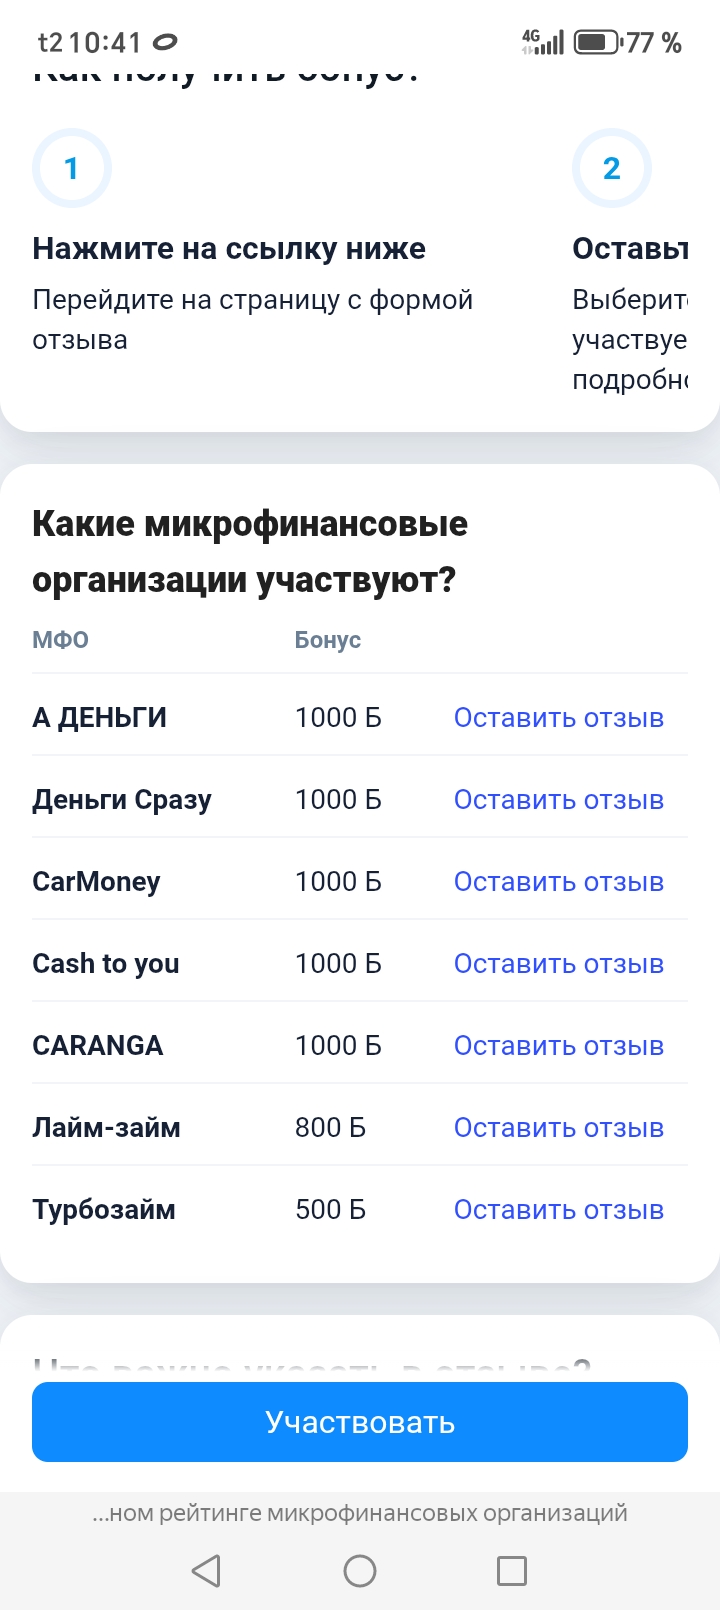Tap the 4G signal strength icon
Screen dimensions: 720x1610
tap(543, 42)
